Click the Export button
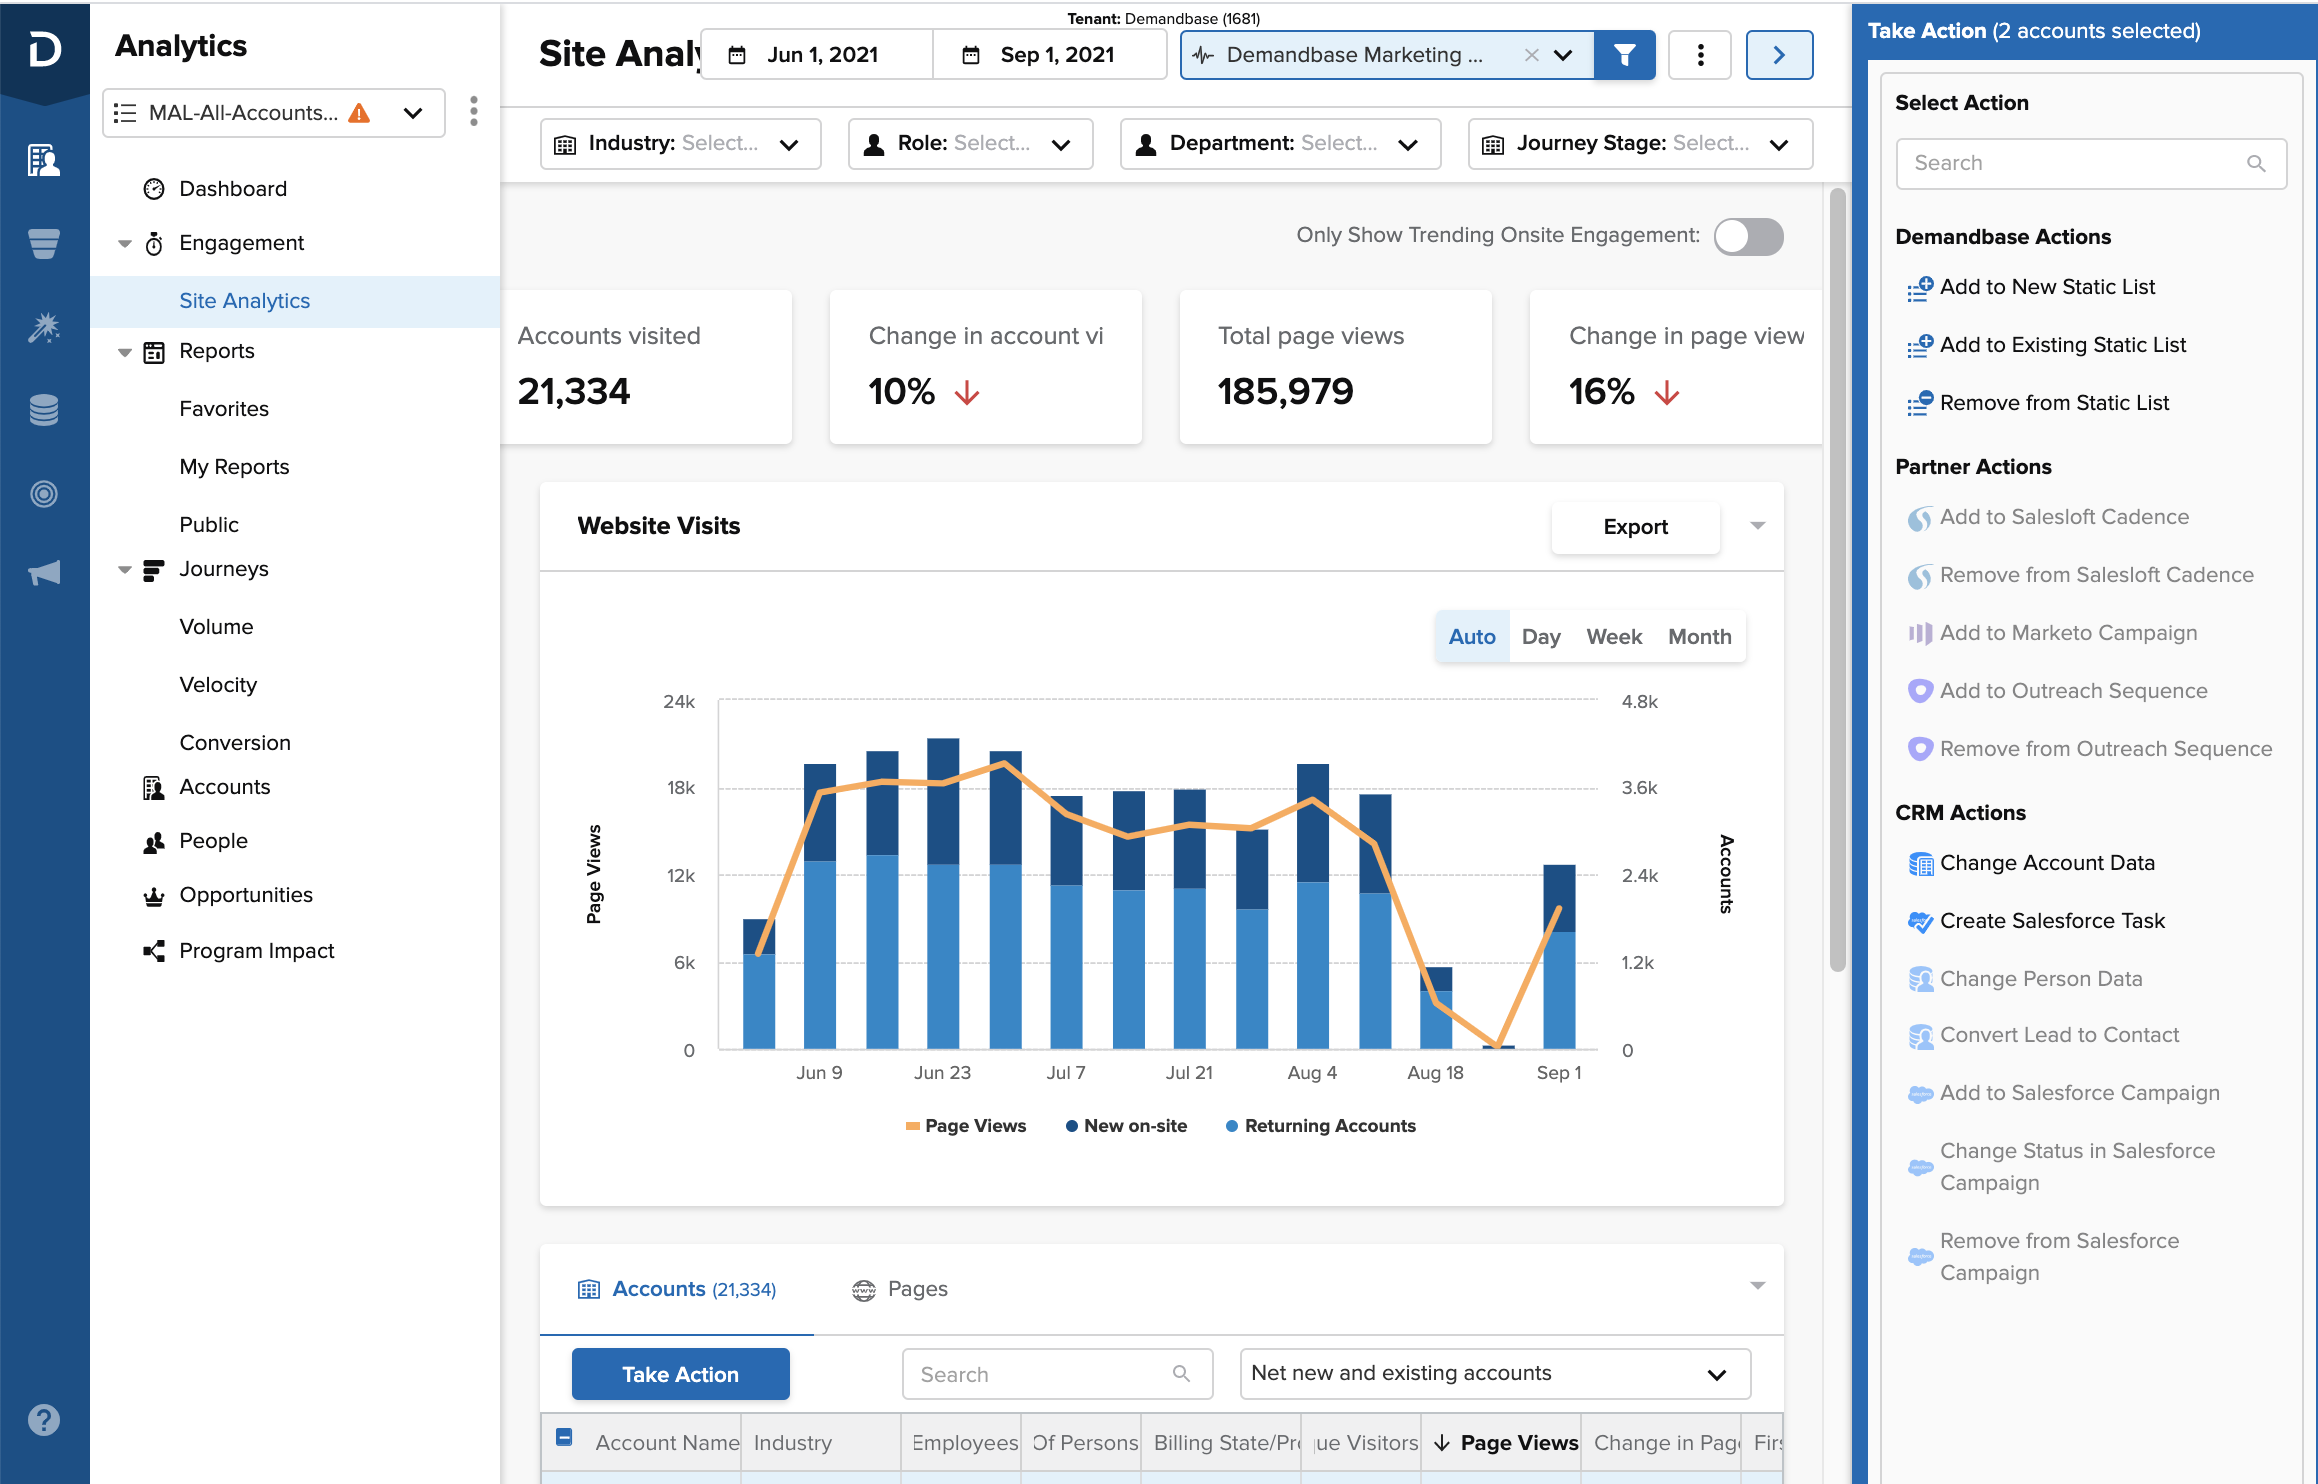2318x1484 pixels. click(x=1635, y=527)
